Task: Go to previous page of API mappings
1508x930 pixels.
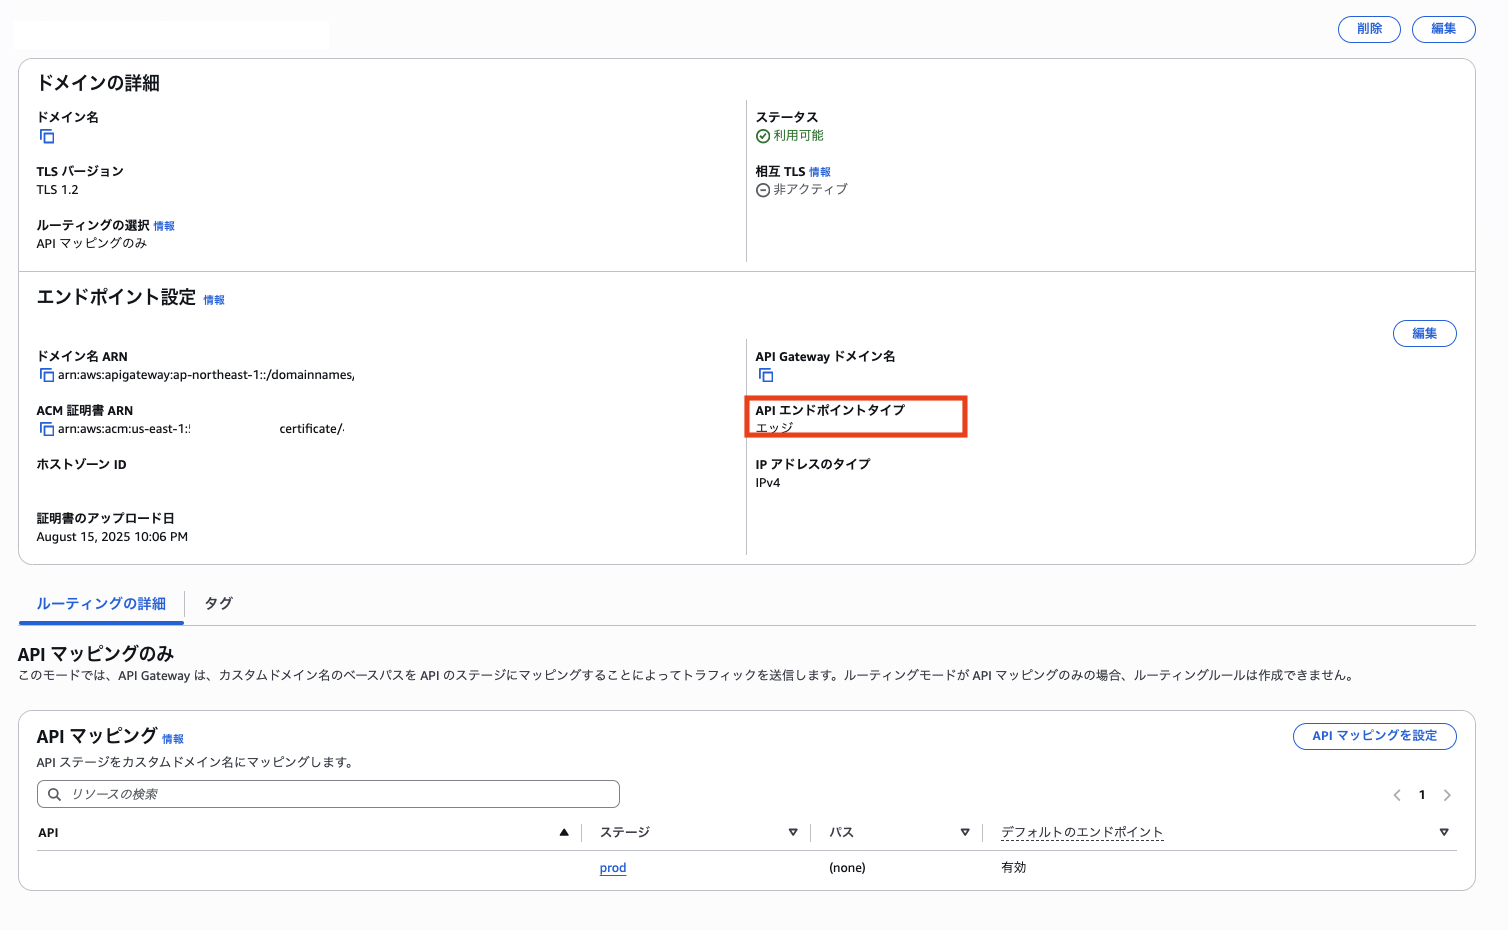Action: [1397, 795]
